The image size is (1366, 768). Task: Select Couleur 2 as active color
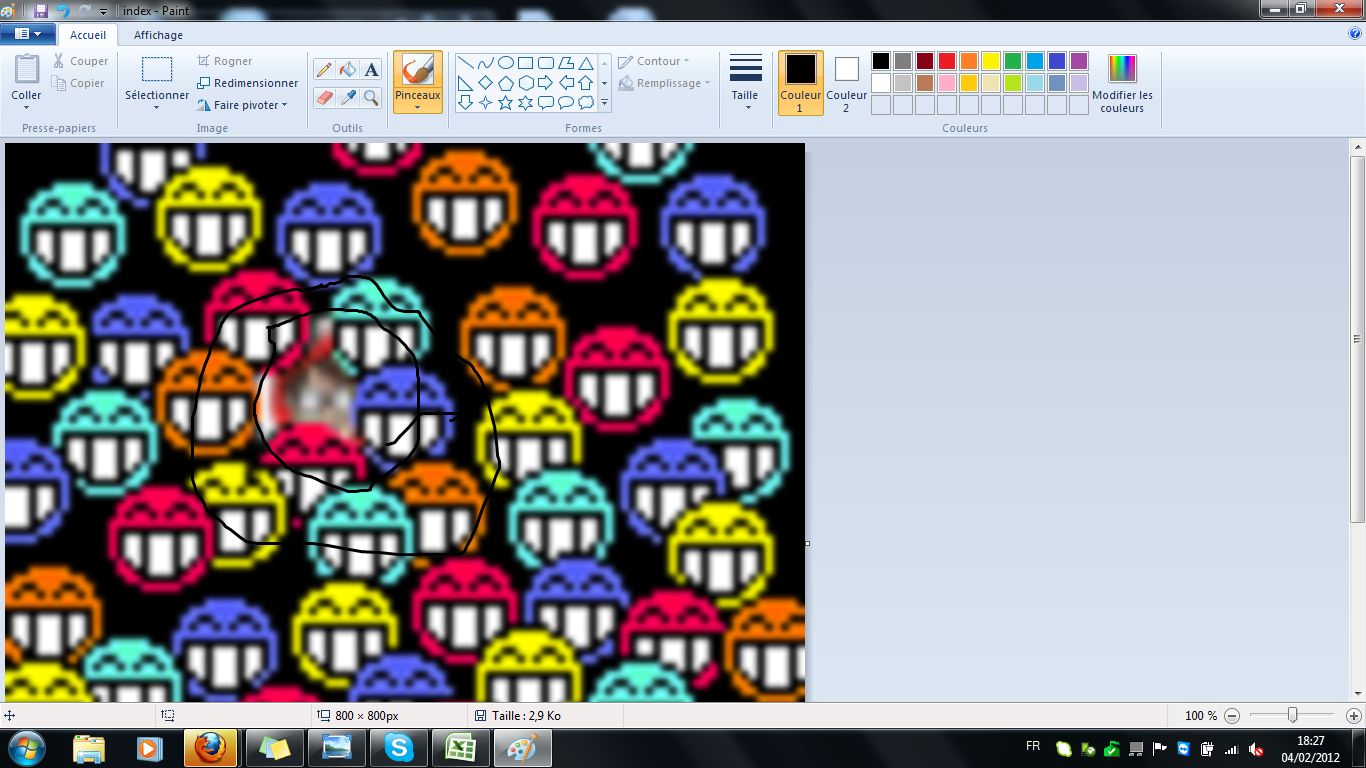coord(847,83)
